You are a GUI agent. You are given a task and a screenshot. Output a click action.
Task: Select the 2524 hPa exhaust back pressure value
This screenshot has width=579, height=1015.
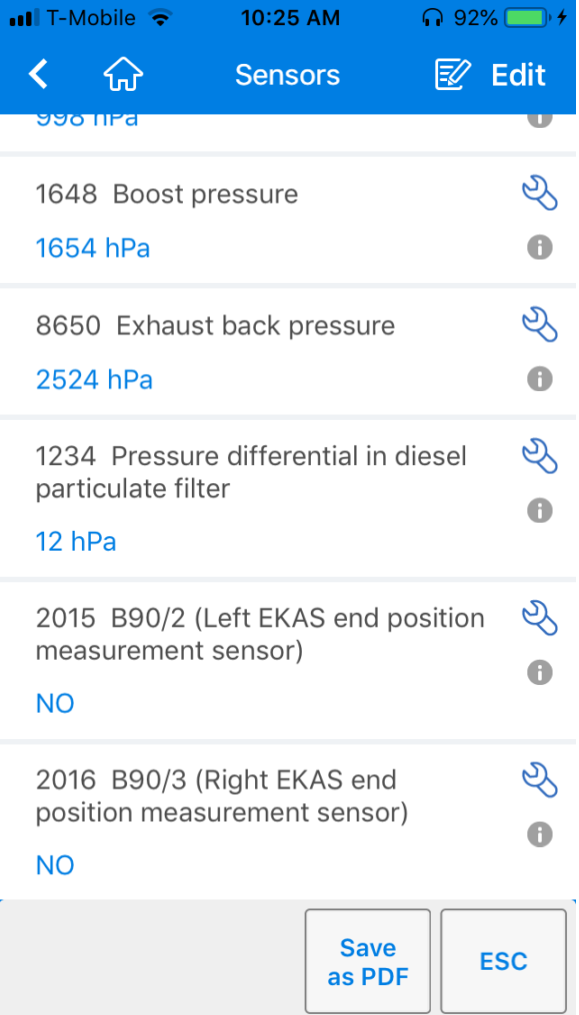click(x=94, y=379)
